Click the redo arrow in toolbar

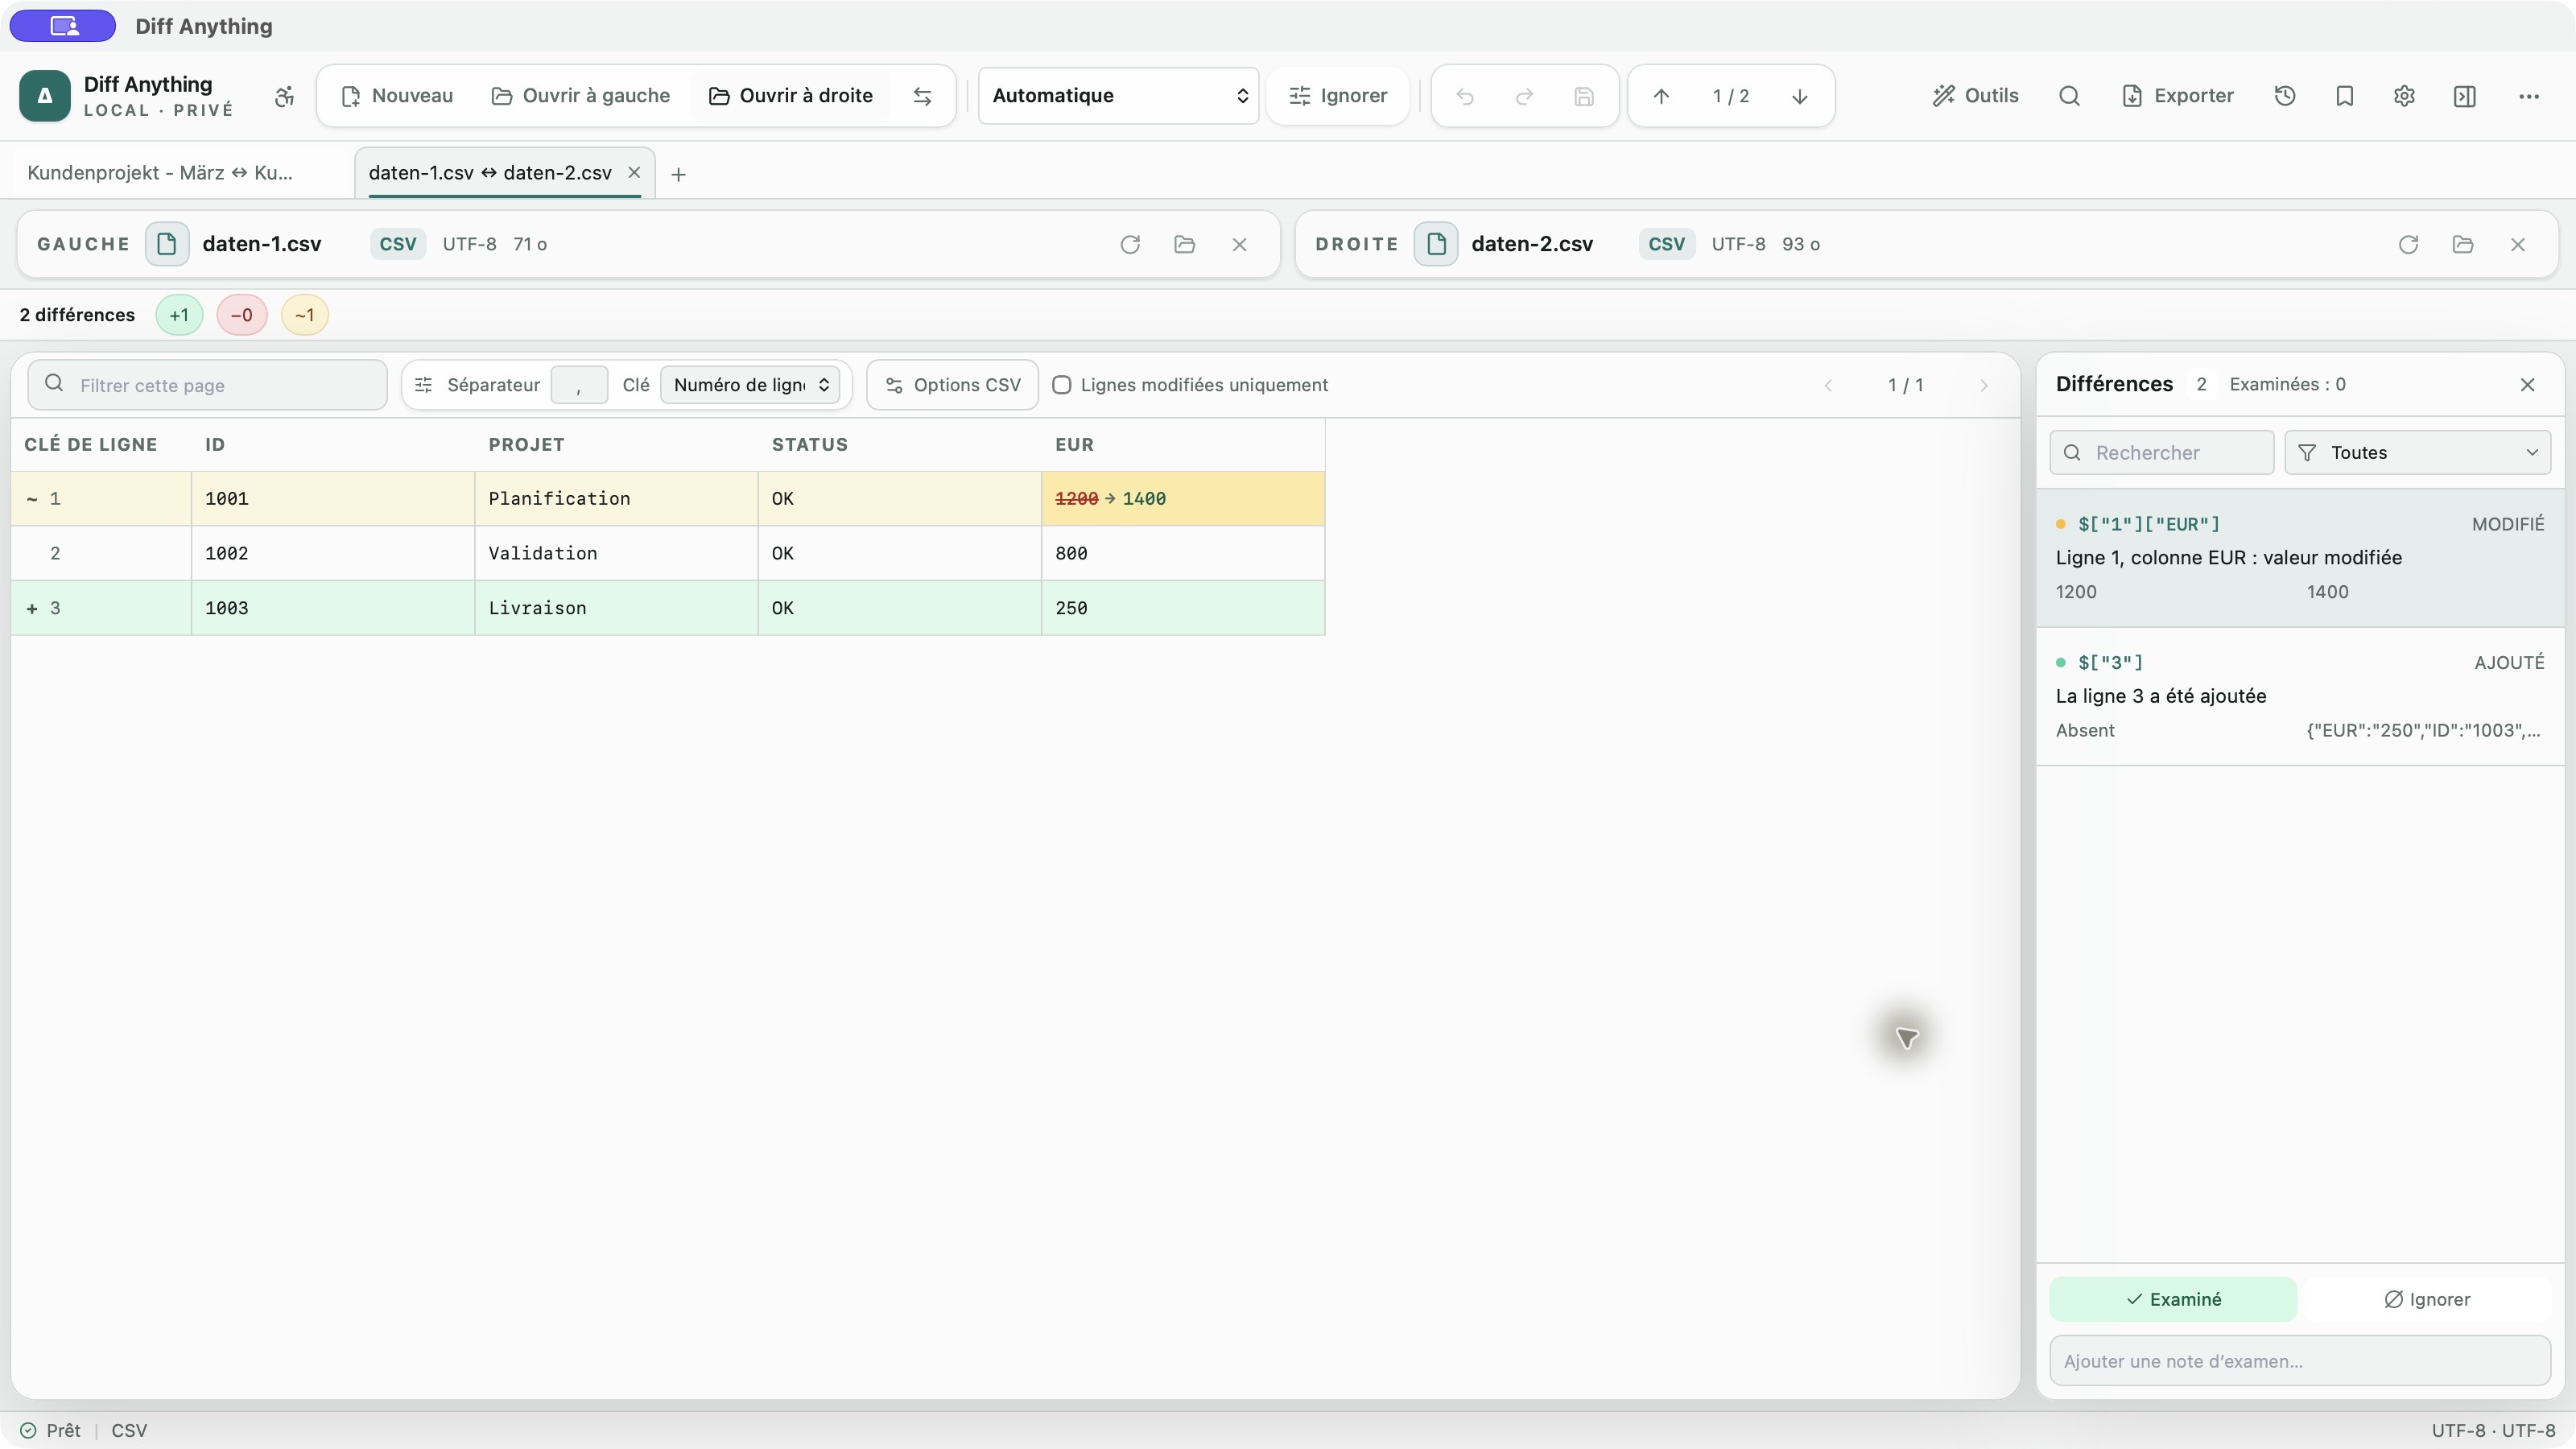pos(1524,96)
